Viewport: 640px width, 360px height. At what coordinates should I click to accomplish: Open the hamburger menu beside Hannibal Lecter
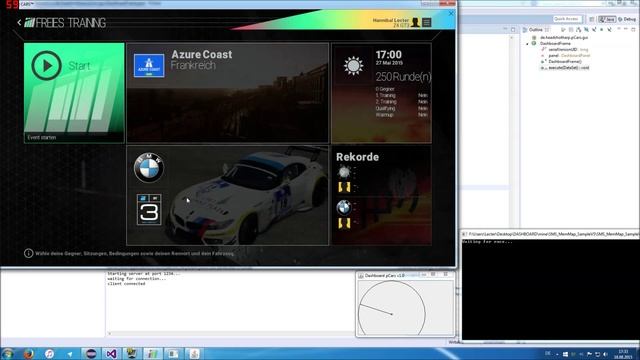tap(427, 22)
